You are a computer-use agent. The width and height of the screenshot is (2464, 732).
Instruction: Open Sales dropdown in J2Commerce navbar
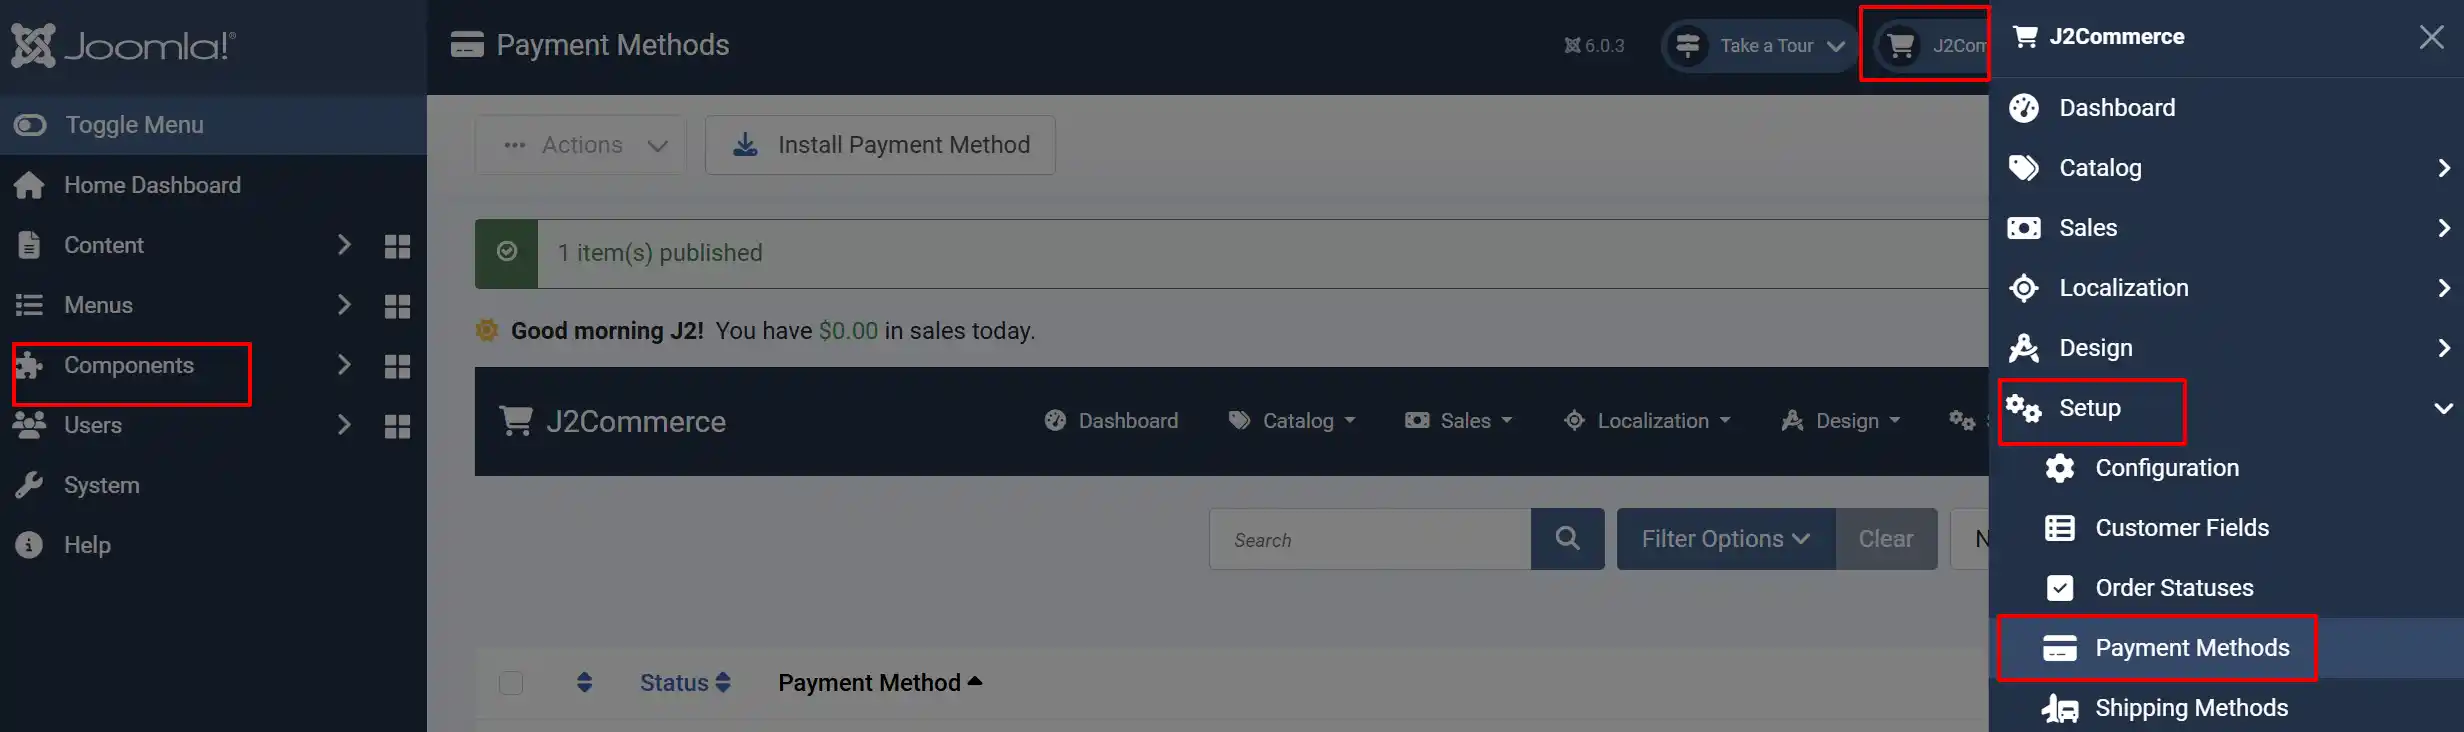[x=1459, y=421]
